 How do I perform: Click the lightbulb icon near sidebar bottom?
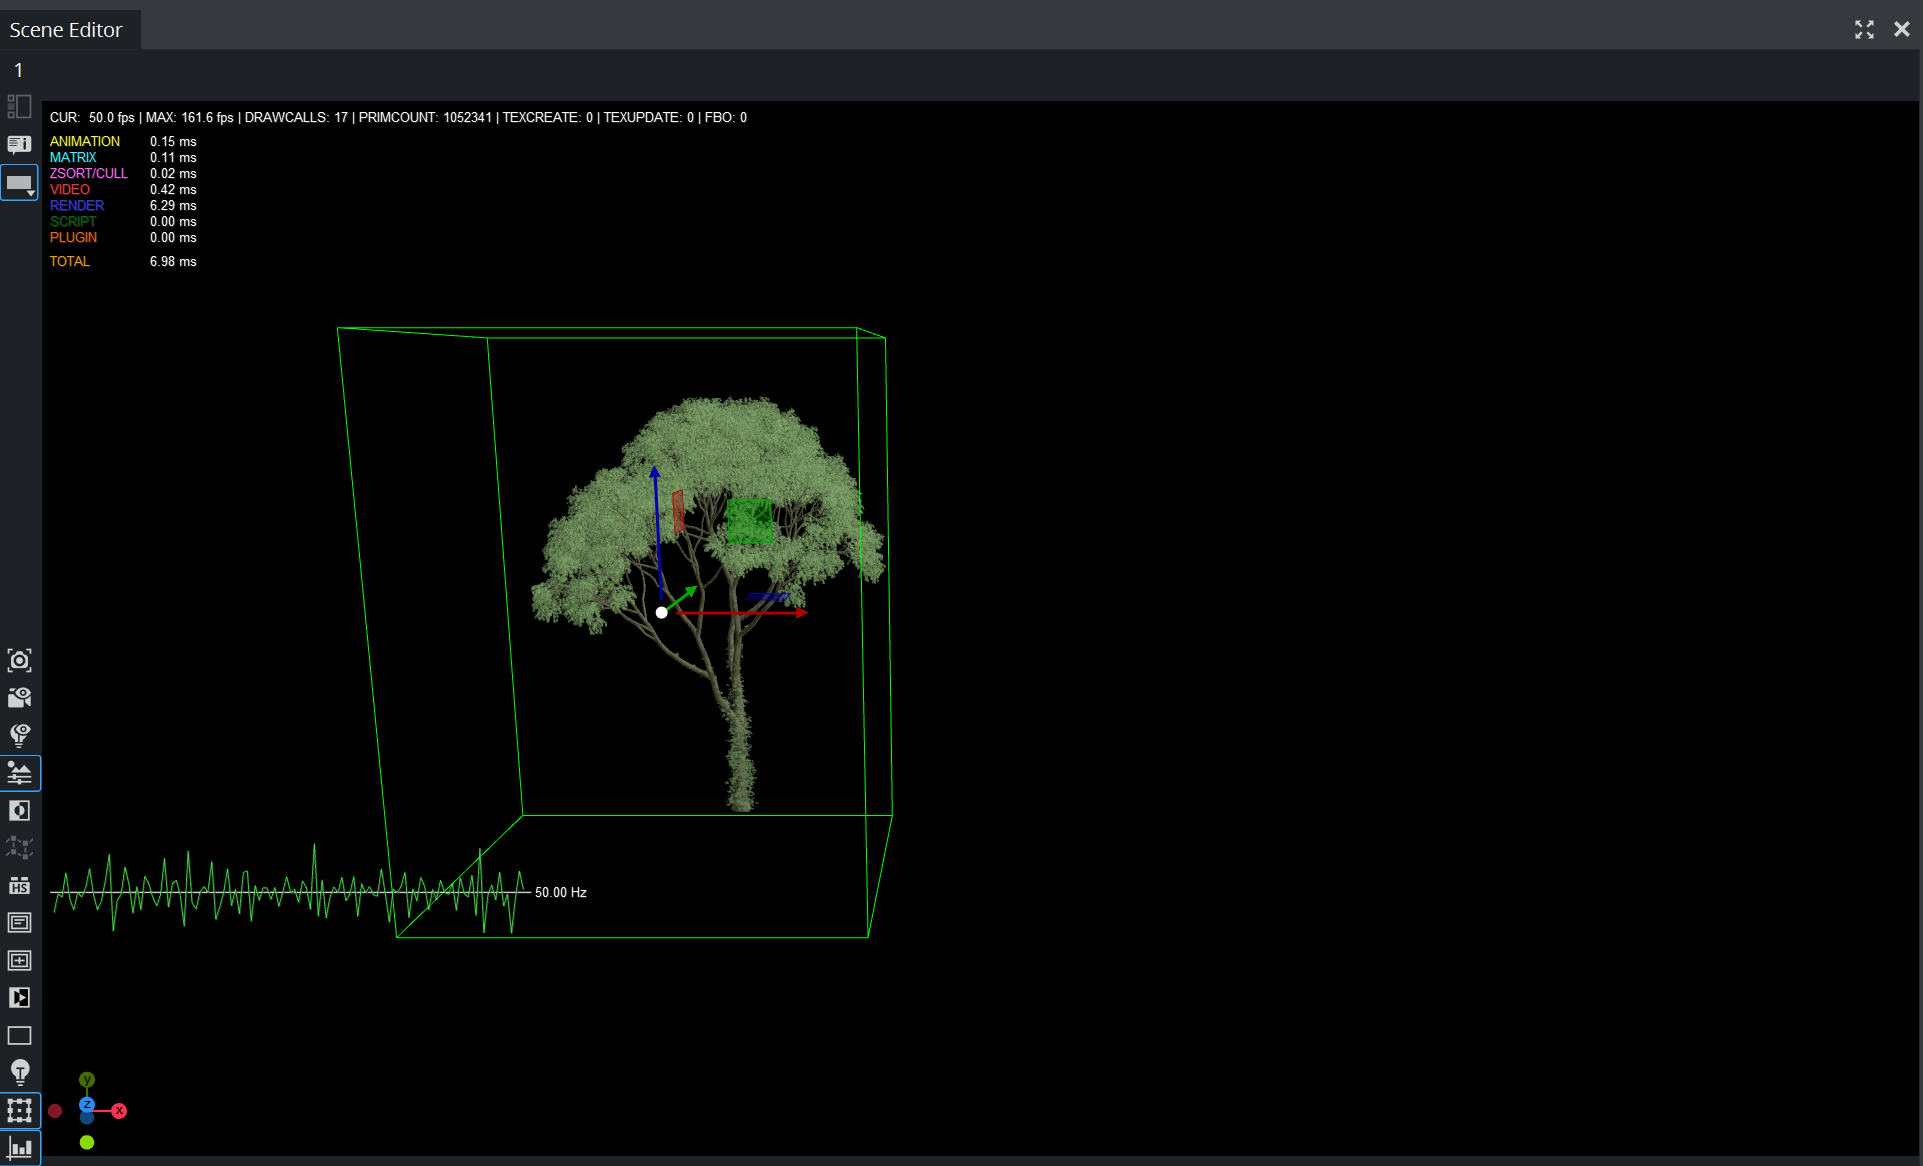point(19,1072)
